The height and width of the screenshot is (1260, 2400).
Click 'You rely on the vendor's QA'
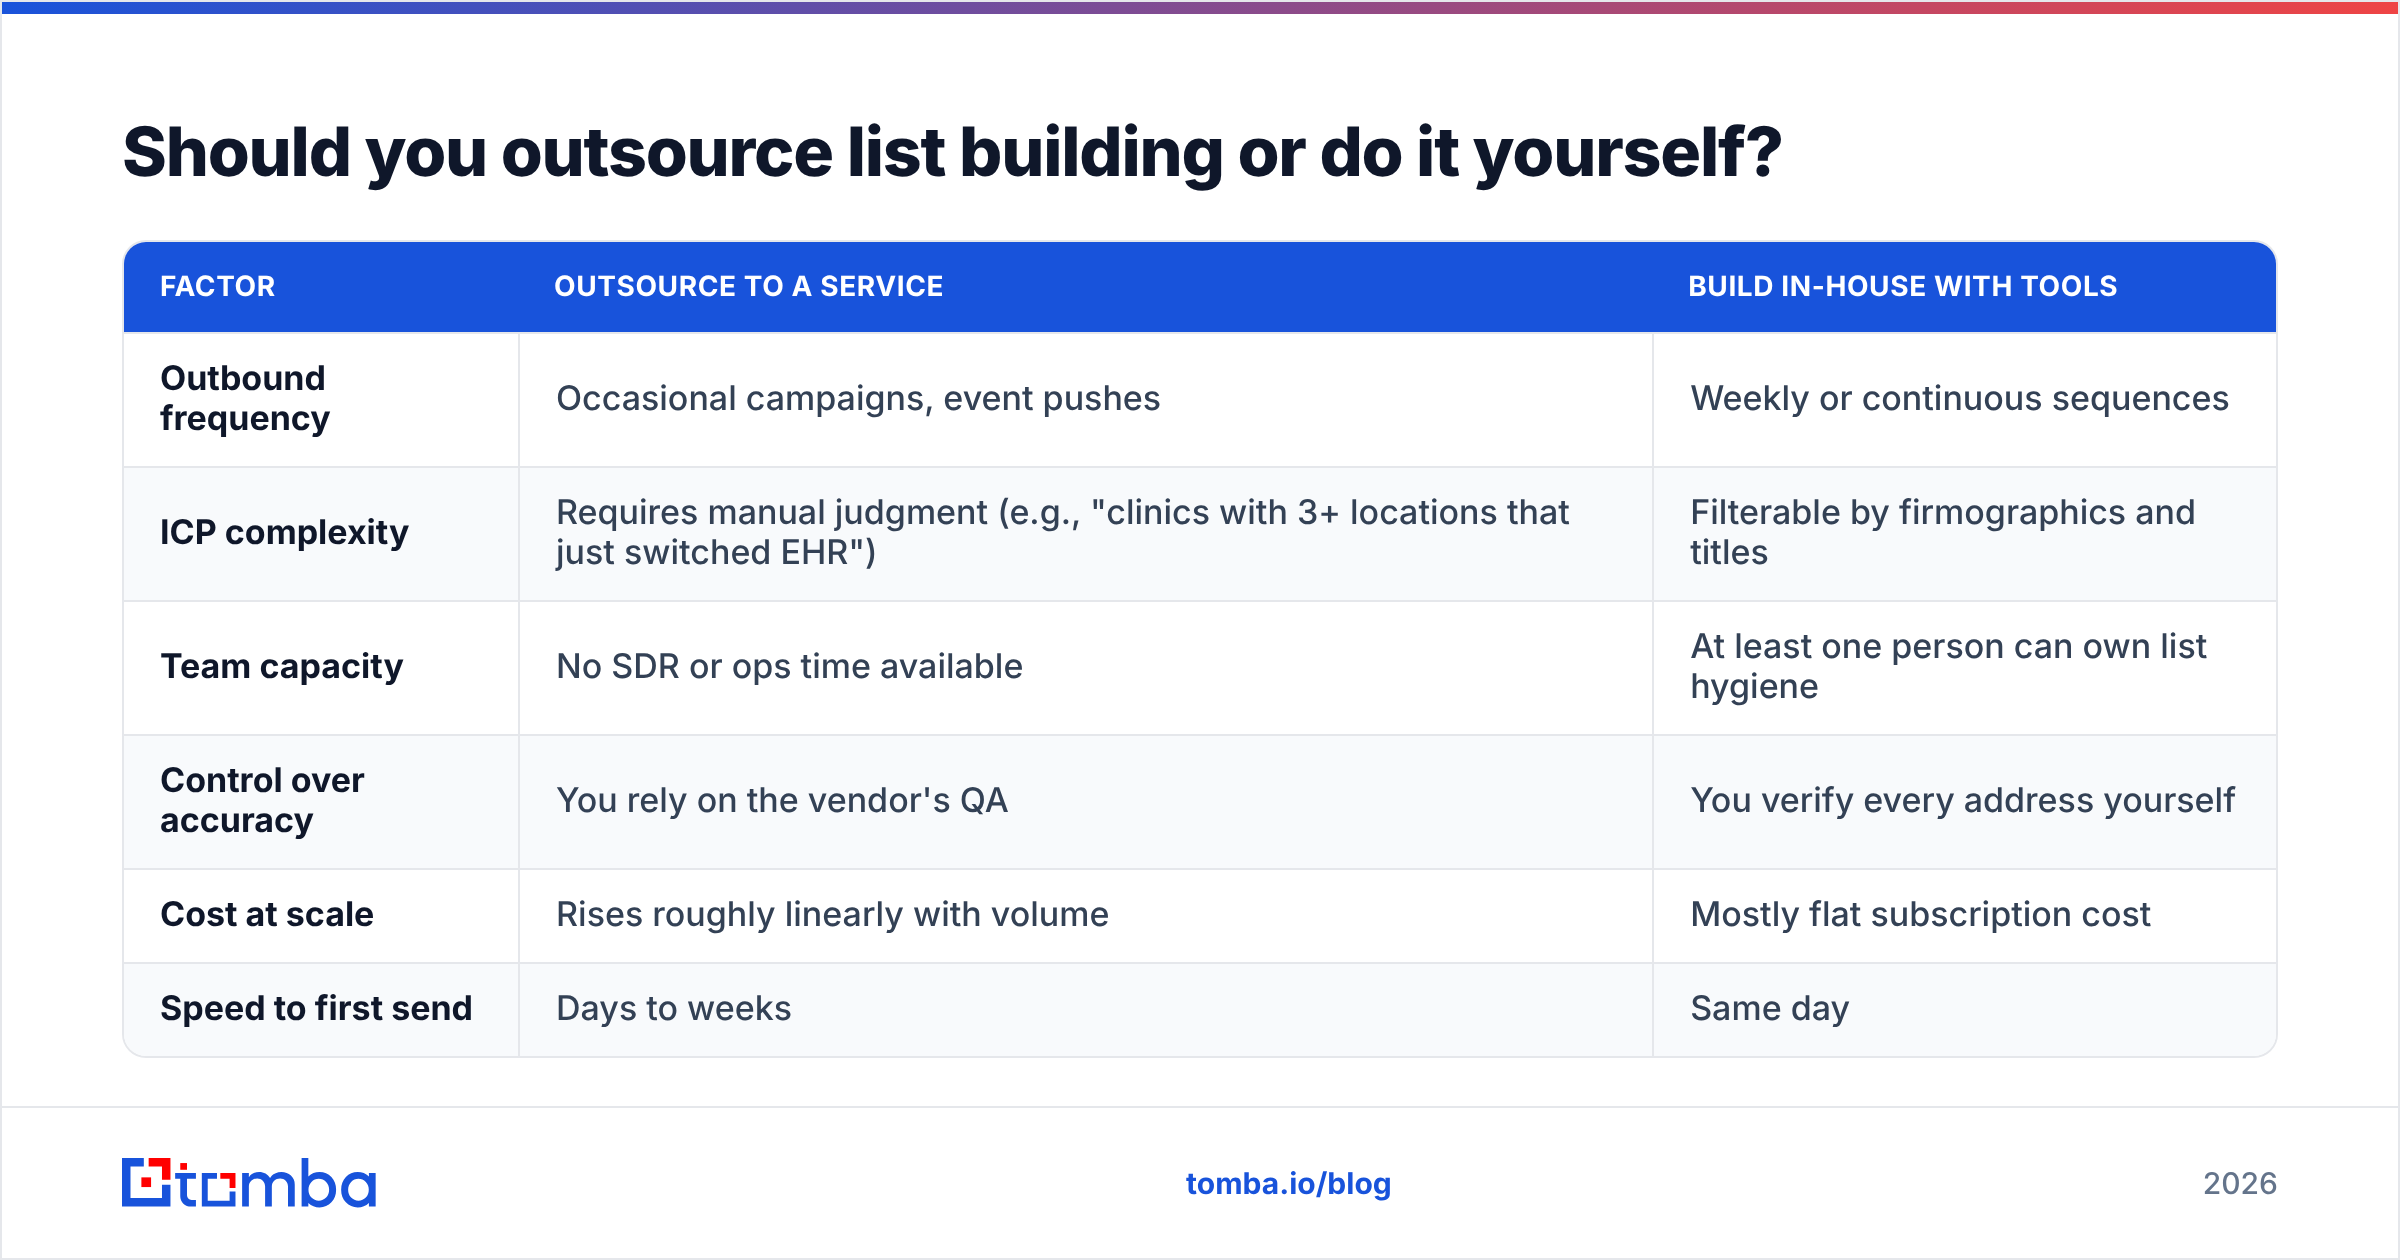[x=782, y=800]
